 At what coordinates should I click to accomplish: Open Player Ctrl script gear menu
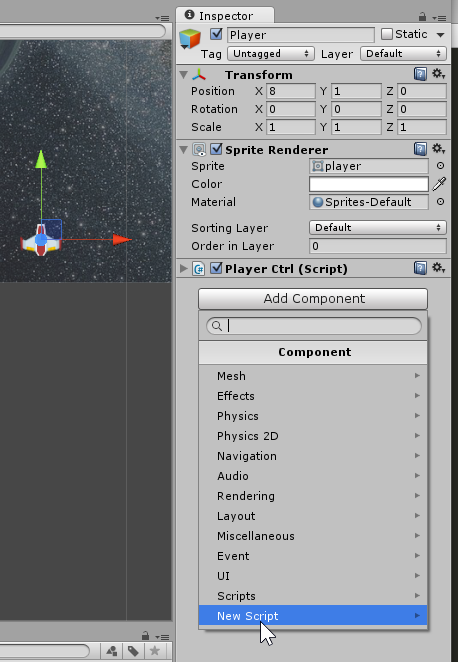tap(439, 268)
